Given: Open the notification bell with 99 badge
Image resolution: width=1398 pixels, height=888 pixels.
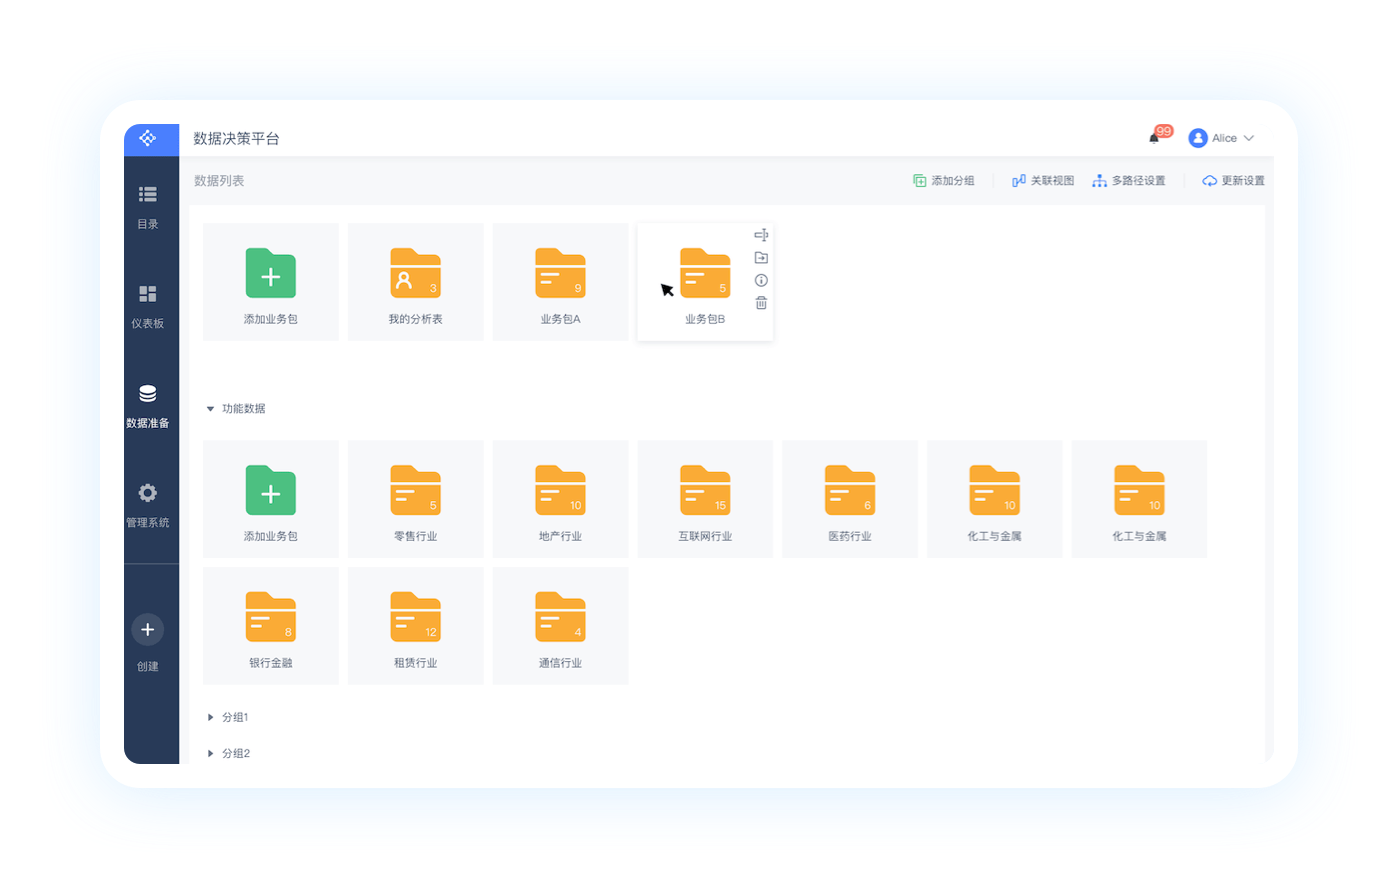Looking at the screenshot, I should point(1154,138).
